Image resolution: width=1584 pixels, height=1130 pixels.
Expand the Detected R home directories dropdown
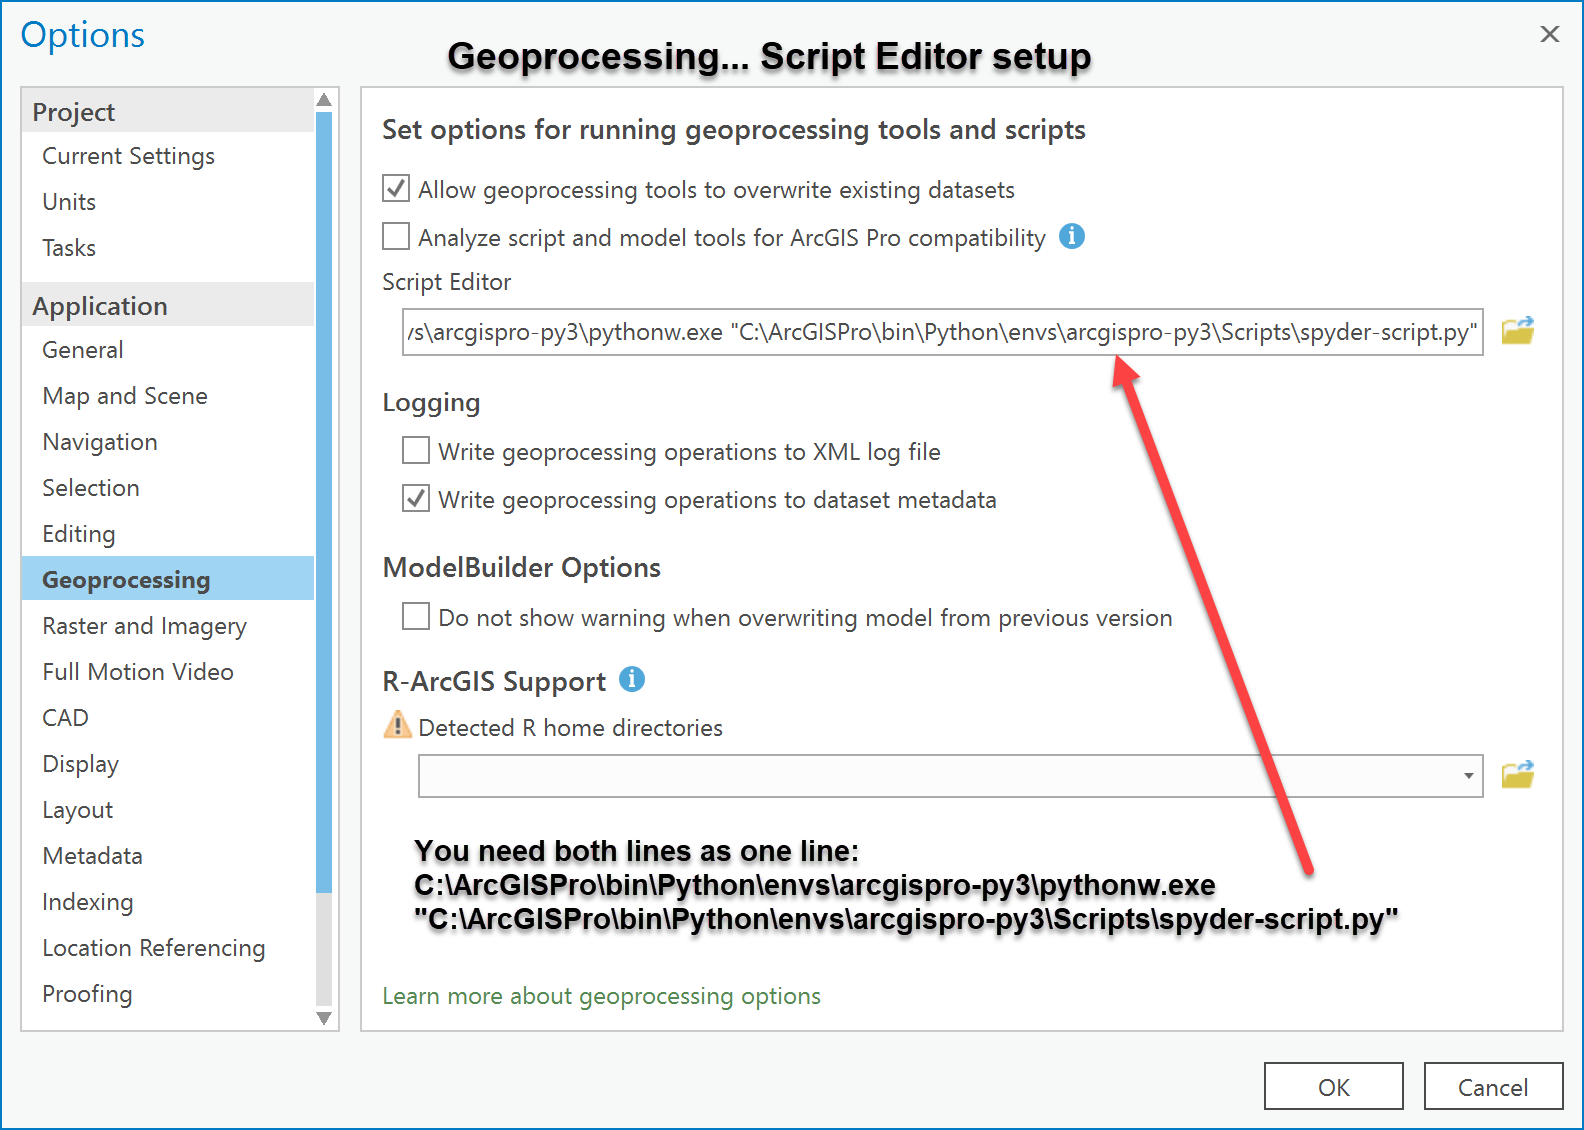pos(1468,776)
